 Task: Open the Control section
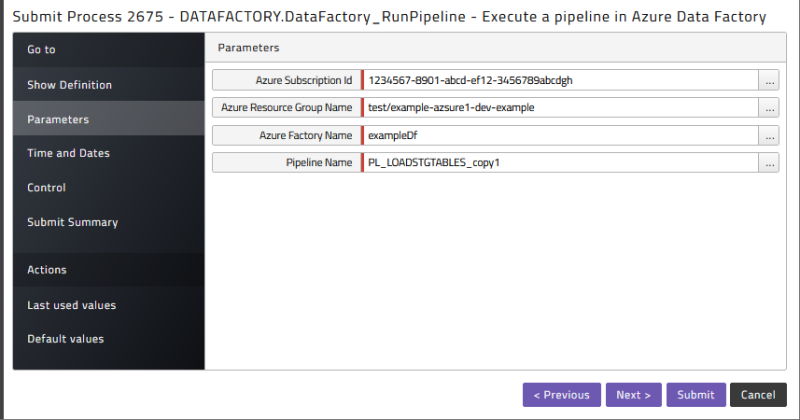click(x=109, y=187)
